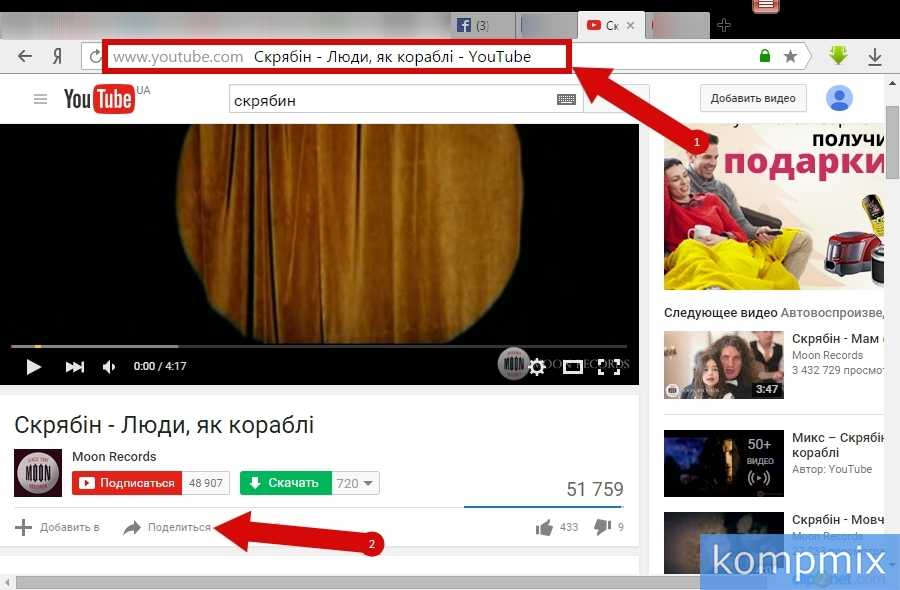Open browser downloads arrow icon

pos(875,56)
